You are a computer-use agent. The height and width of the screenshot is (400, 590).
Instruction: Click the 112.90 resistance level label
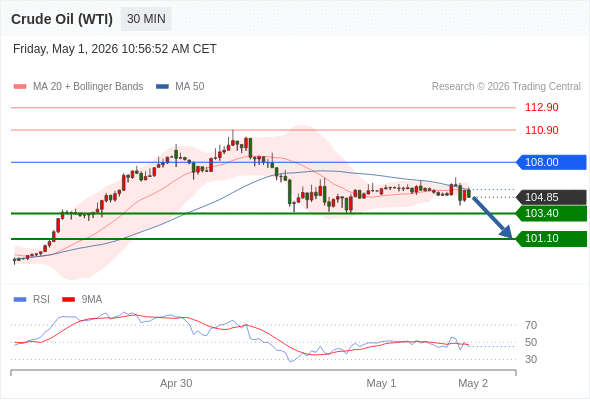(542, 107)
